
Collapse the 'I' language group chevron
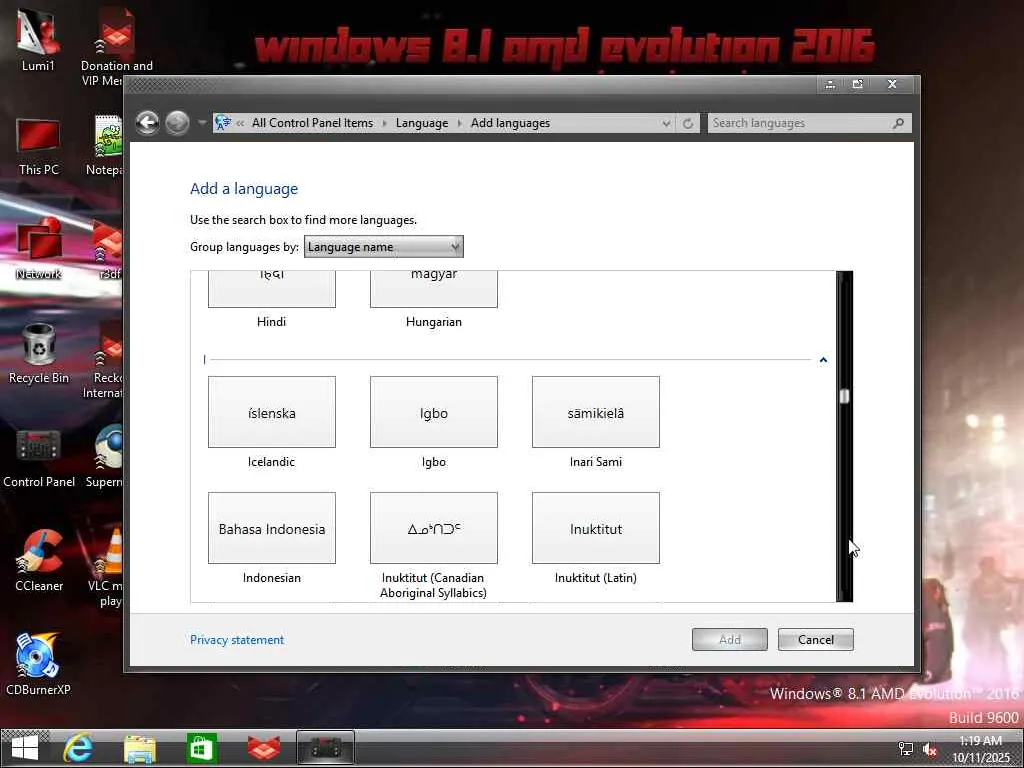point(823,360)
